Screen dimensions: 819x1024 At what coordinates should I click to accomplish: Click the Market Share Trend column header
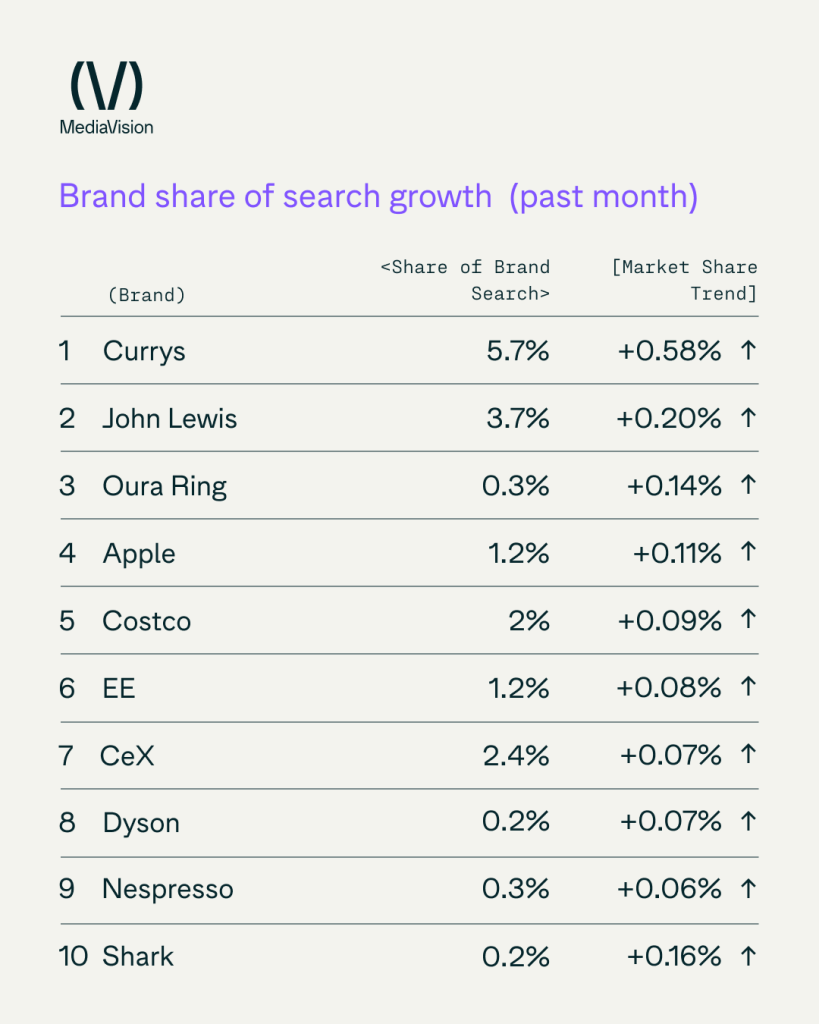click(x=685, y=281)
